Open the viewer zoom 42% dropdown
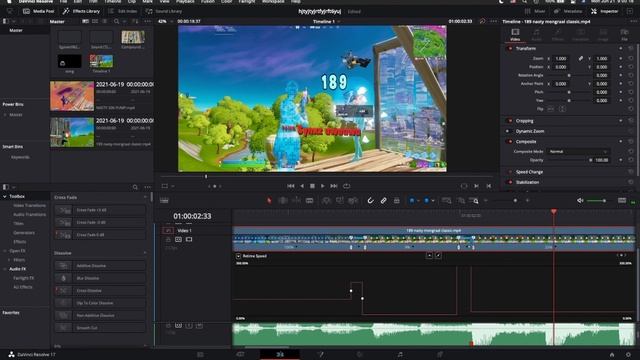 pyautogui.click(x=165, y=21)
